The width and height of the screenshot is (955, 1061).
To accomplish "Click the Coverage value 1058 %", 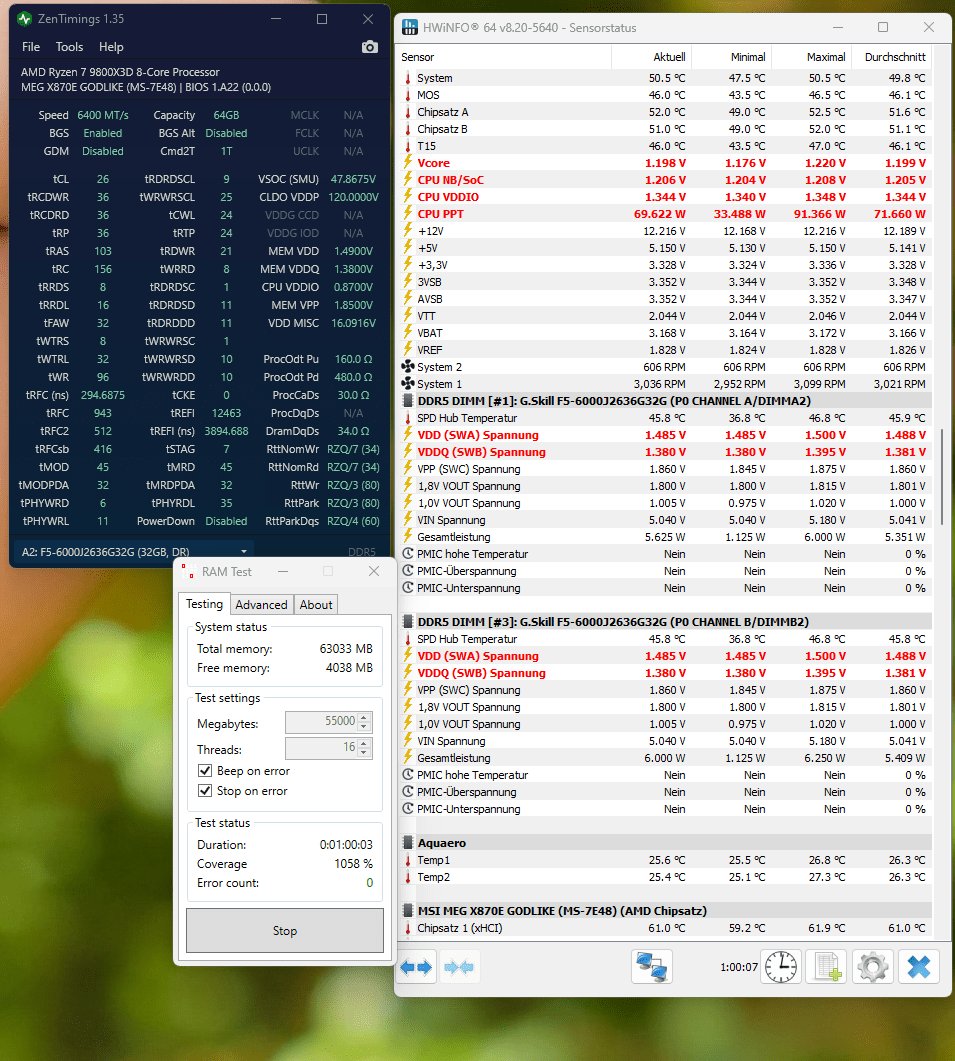I will point(353,863).
